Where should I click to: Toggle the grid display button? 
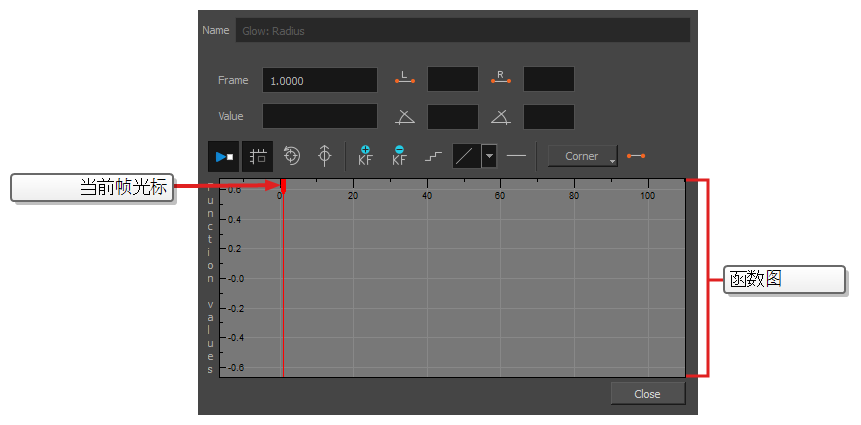tap(257, 156)
